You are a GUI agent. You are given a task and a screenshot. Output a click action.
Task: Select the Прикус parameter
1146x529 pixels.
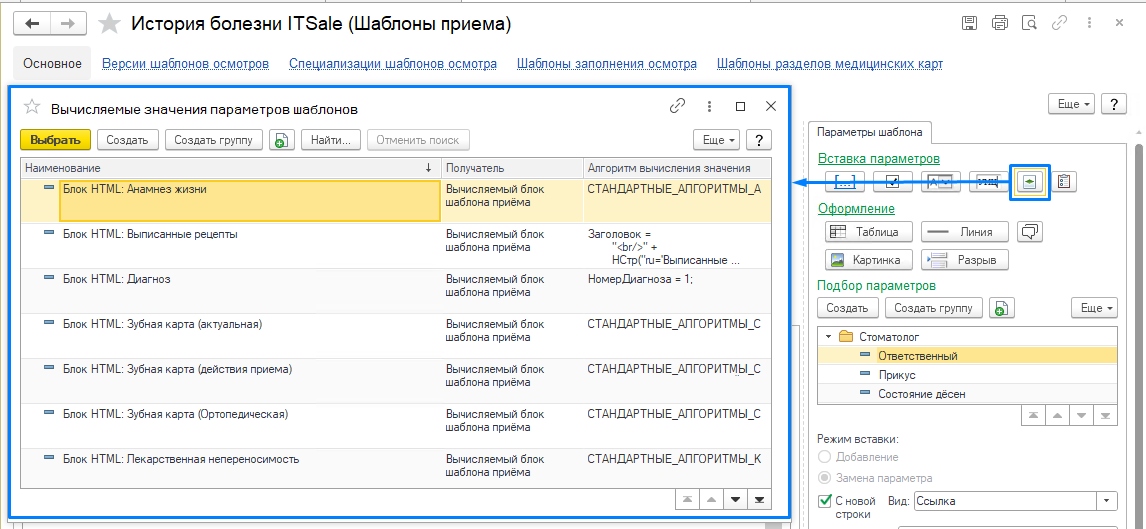coord(967,375)
